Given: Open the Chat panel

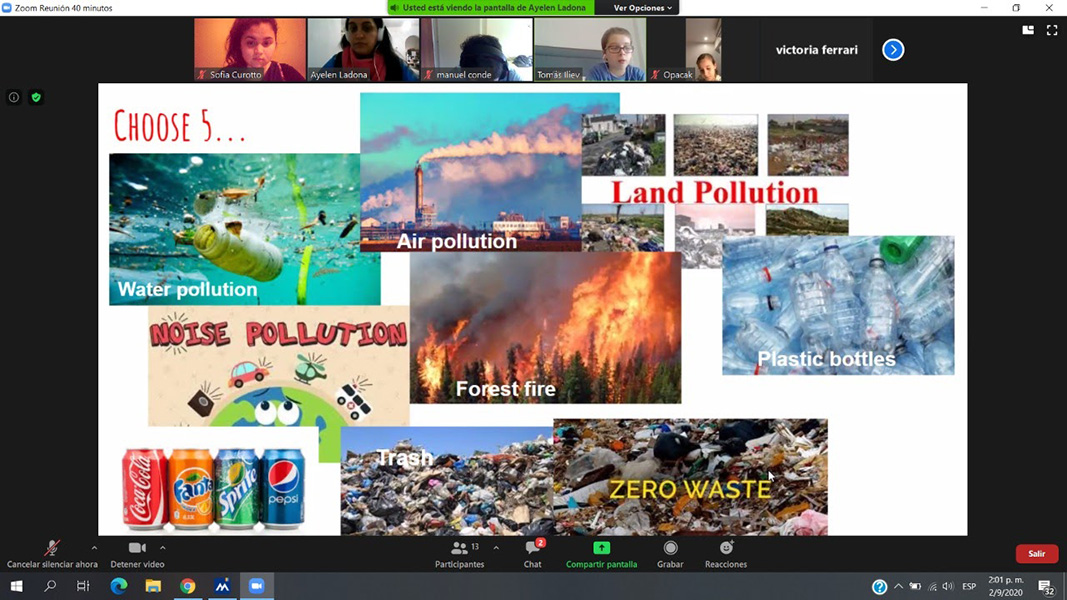Looking at the screenshot, I should click(532, 554).
